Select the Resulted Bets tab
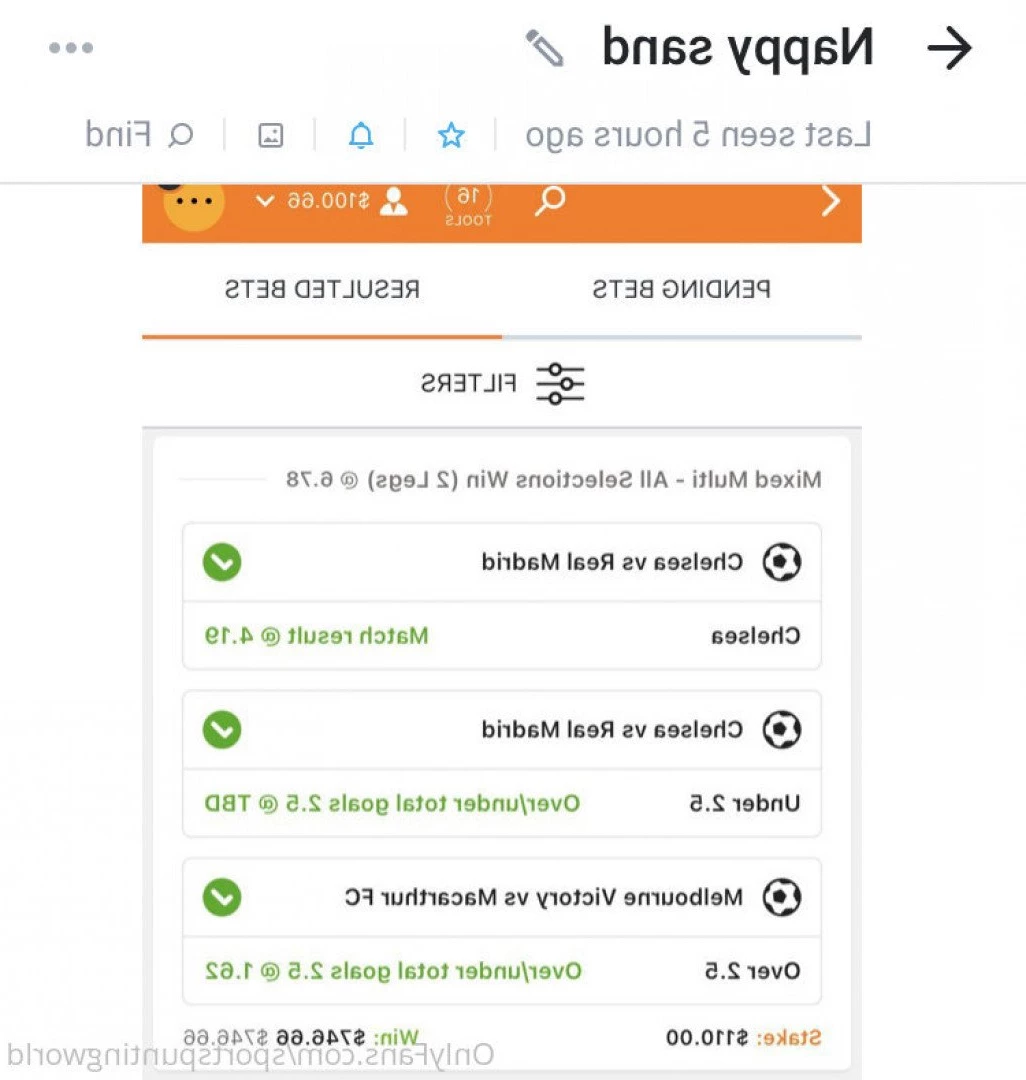Viewport: 1026px width, 1080px height. [322, 289]
